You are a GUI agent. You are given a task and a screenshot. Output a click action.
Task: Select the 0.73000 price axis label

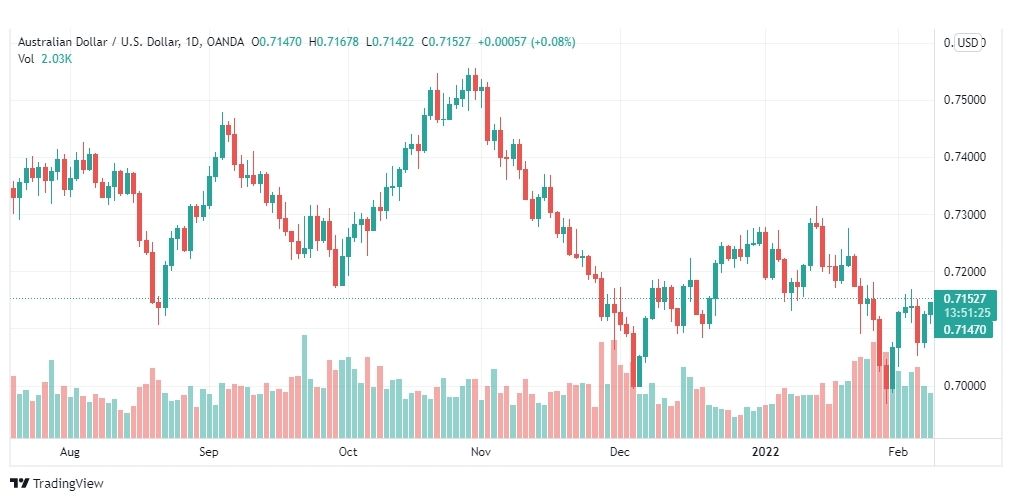click(964, 214)
